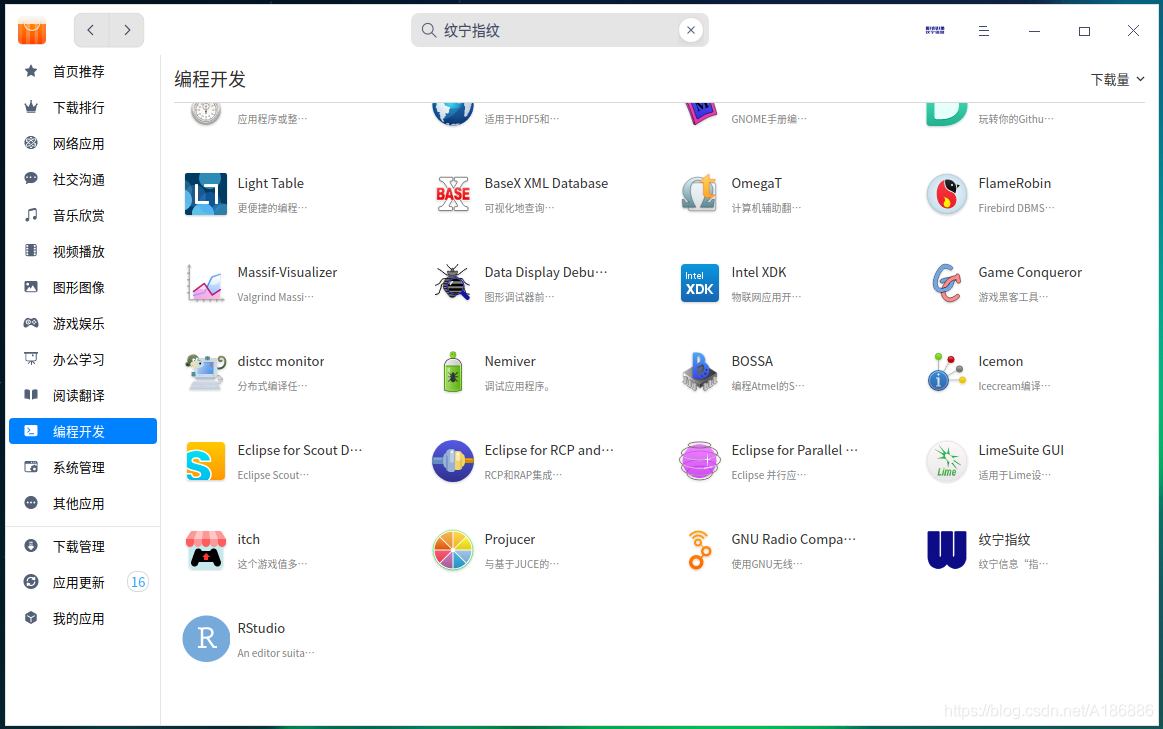This screenshot has width=1163, height=729.
Task: Click the search field containing 纹宁指纹
Action: point(560,30)
